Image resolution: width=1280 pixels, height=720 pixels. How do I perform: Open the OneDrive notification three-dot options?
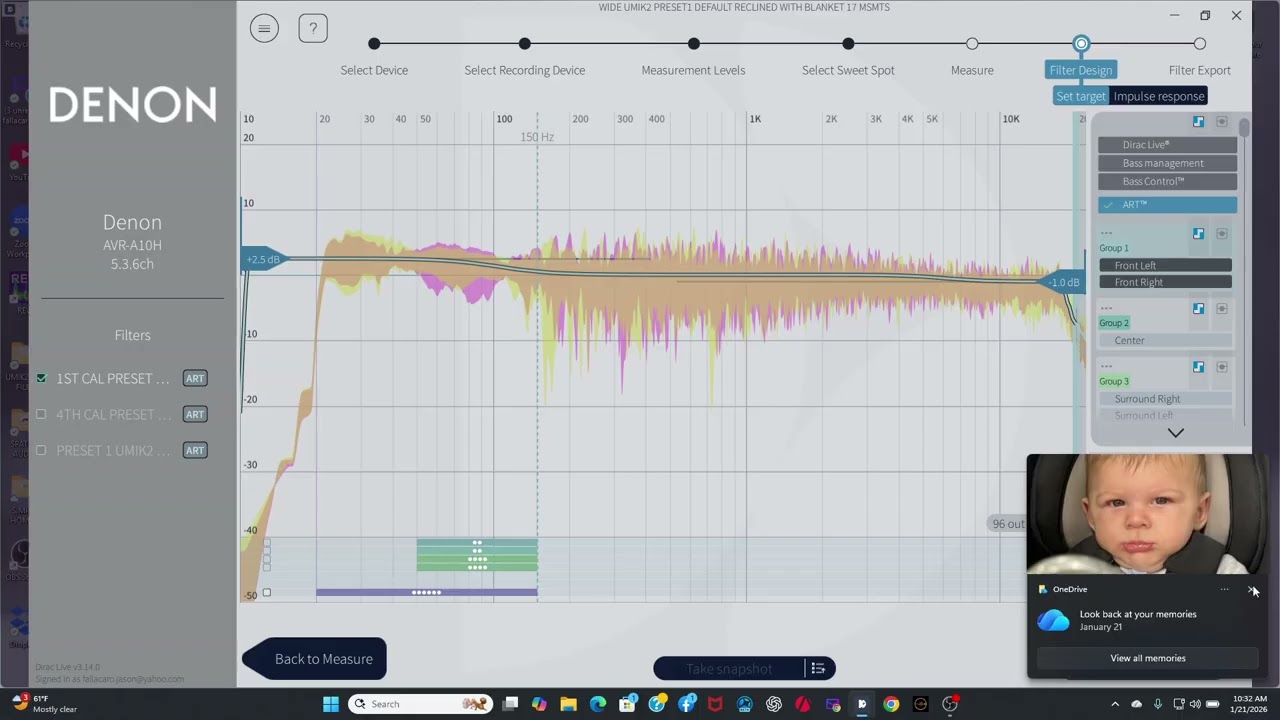[1224, 590]
